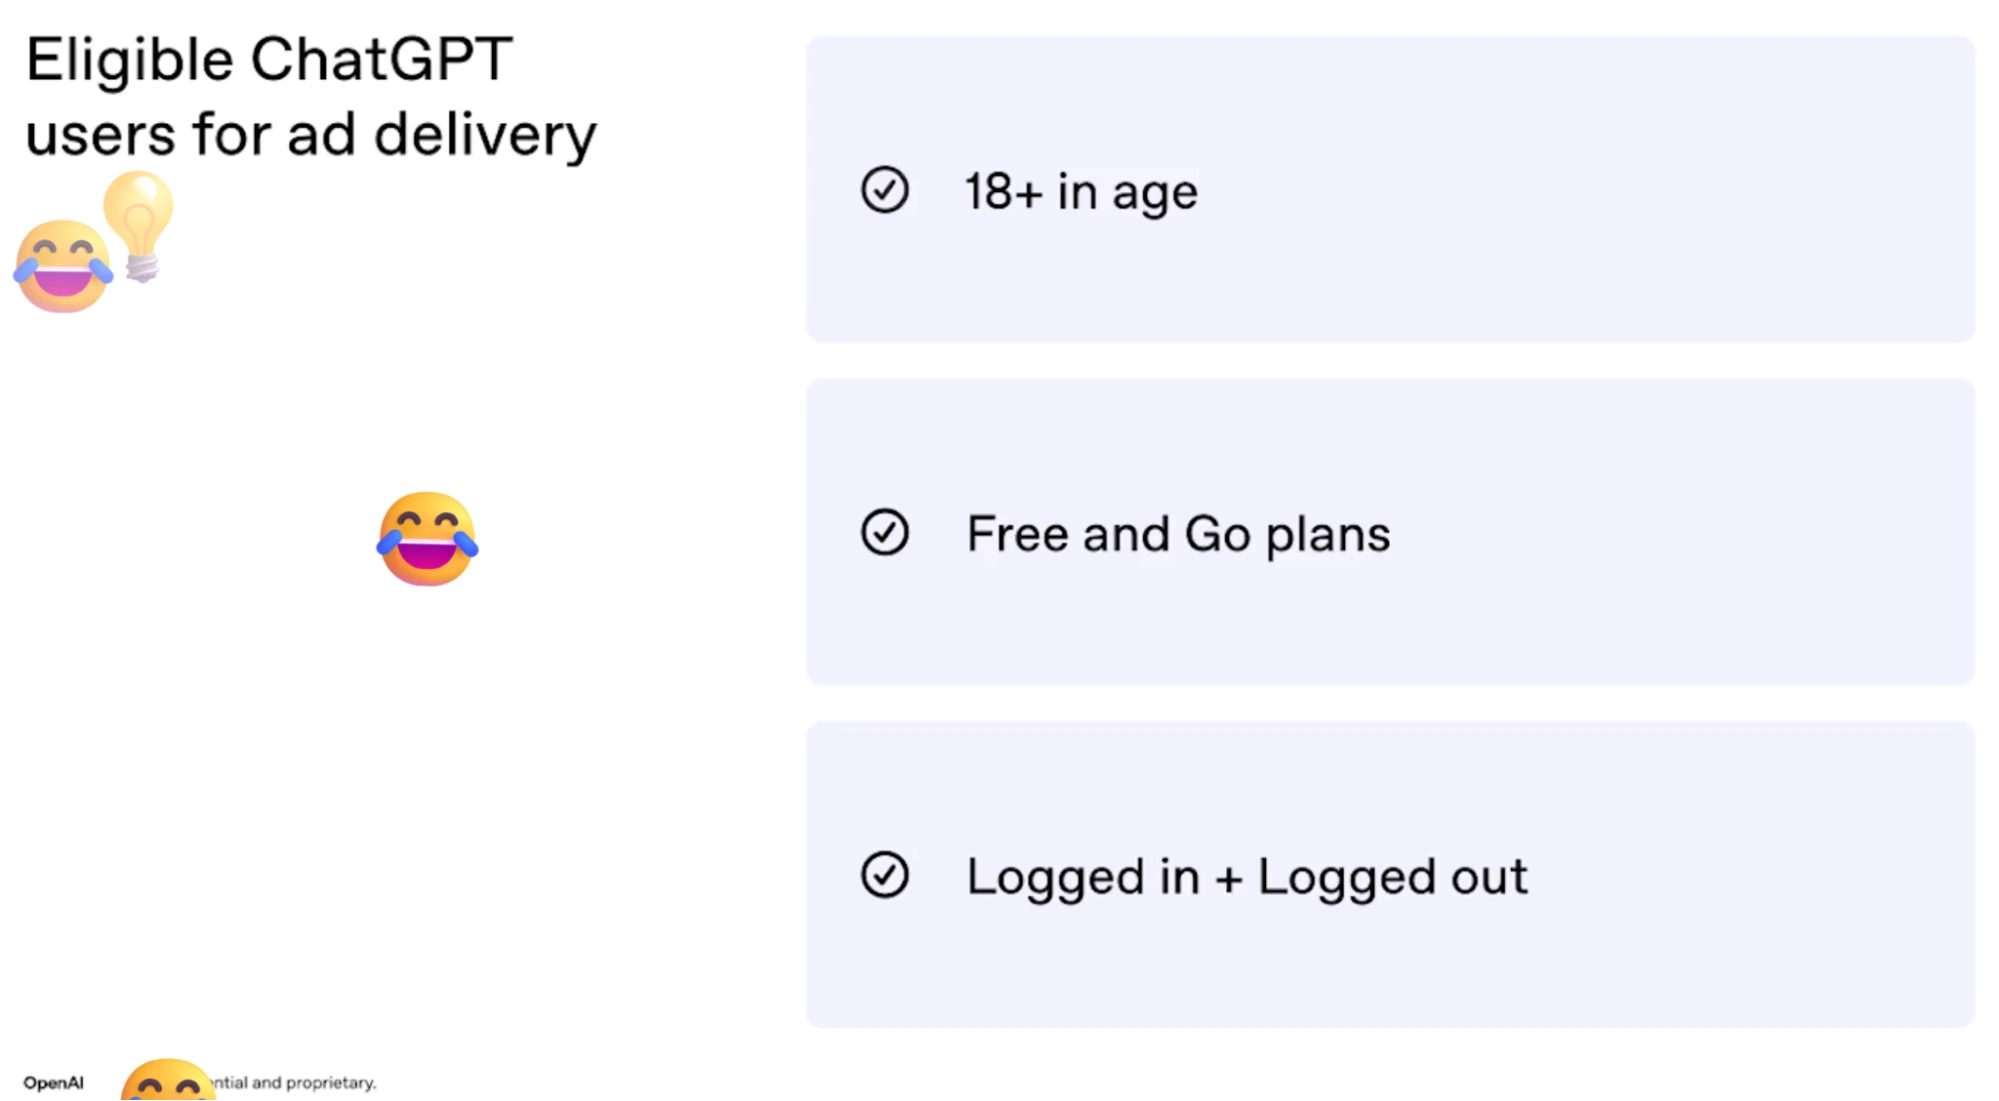Screen dimensions: 1999x1101
Task: Click the proprietary footer notice text
Action: point(295,1083)
